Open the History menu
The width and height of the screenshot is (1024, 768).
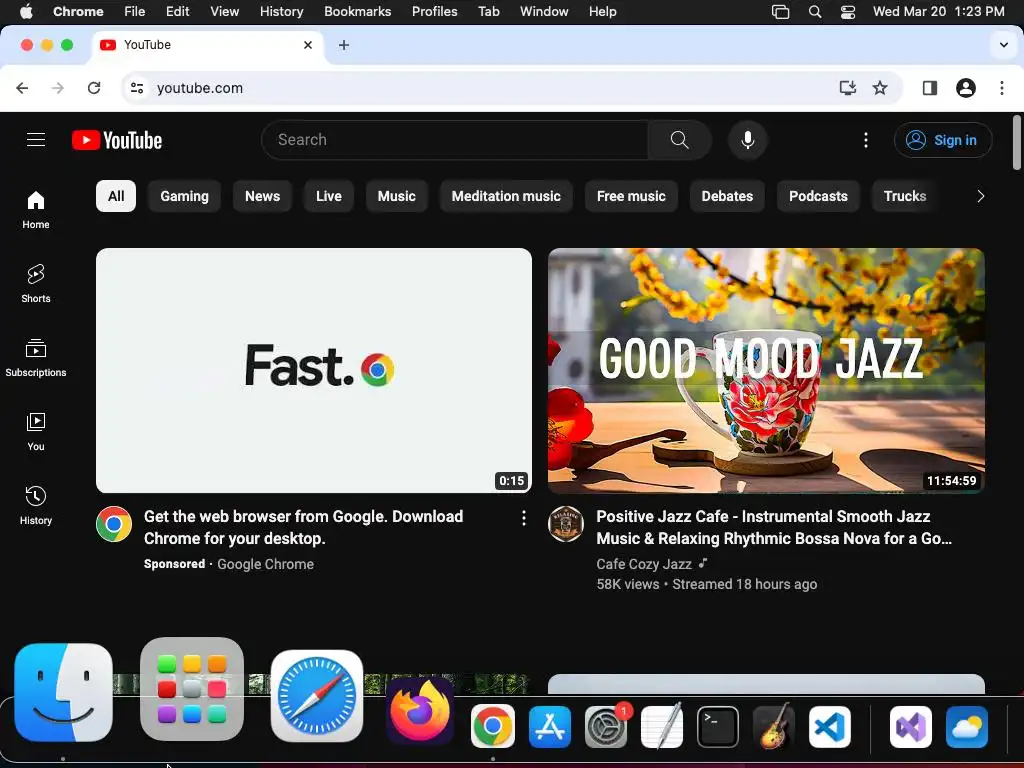281,12
